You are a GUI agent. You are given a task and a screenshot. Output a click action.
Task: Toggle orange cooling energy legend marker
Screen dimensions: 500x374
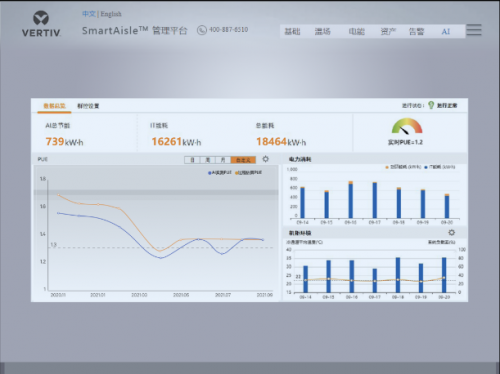[387, 167]
